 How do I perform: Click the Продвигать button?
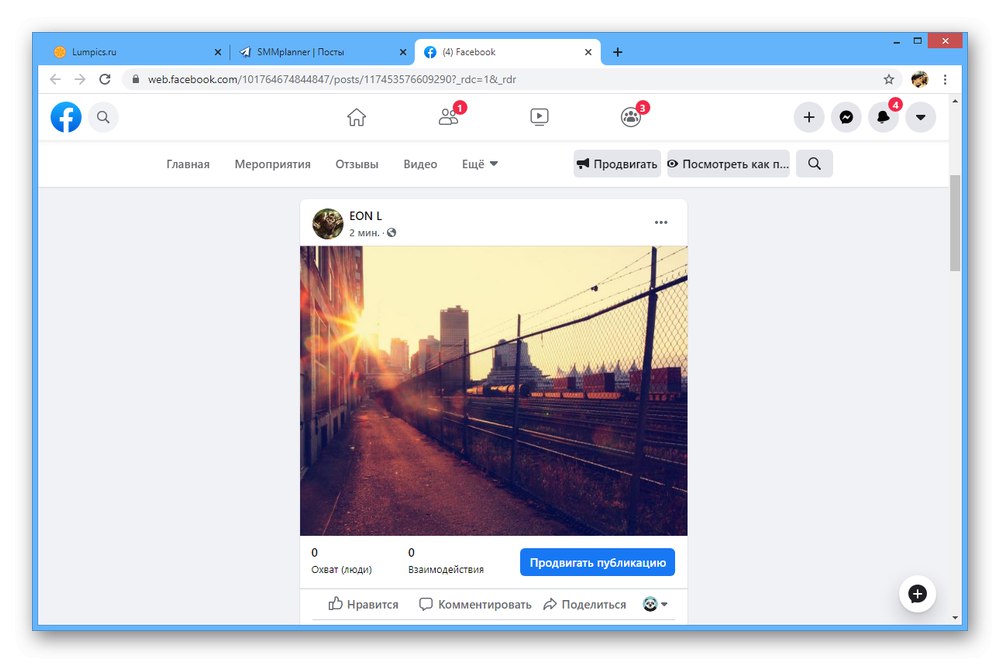pyautogui.click(x=617, y=164)
